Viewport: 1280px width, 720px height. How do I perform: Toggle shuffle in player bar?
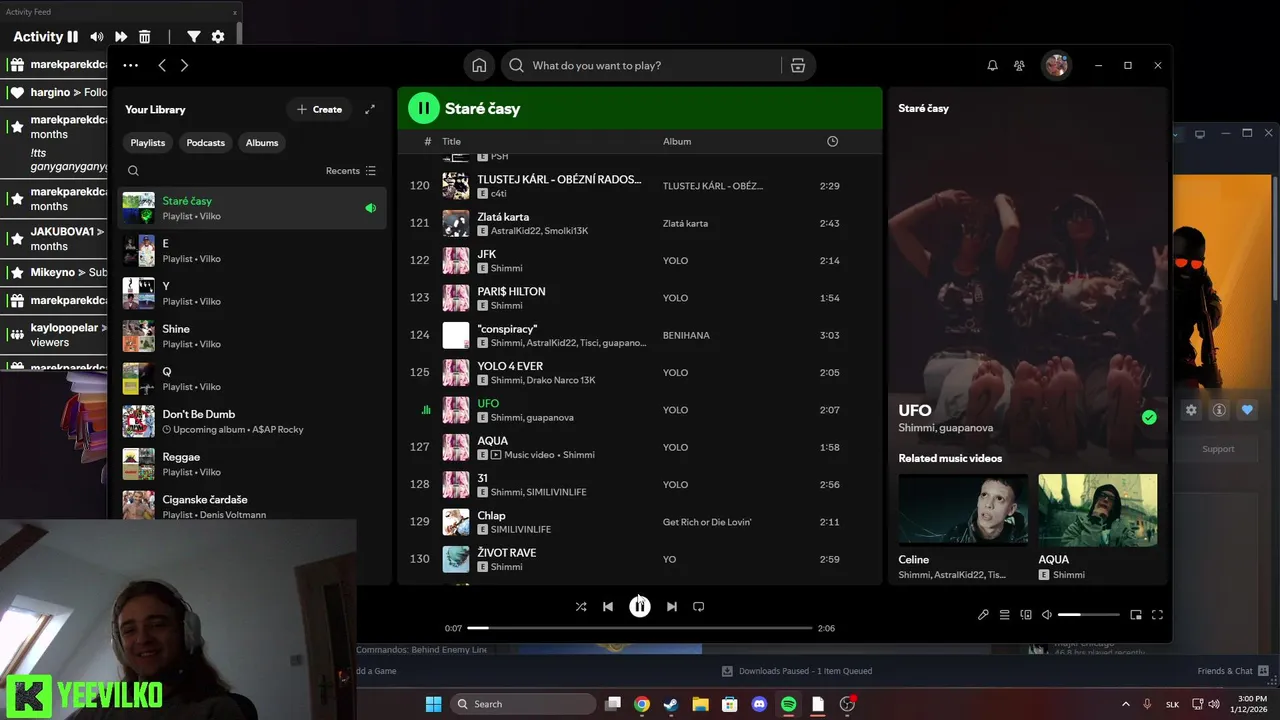tap(581, 606)
